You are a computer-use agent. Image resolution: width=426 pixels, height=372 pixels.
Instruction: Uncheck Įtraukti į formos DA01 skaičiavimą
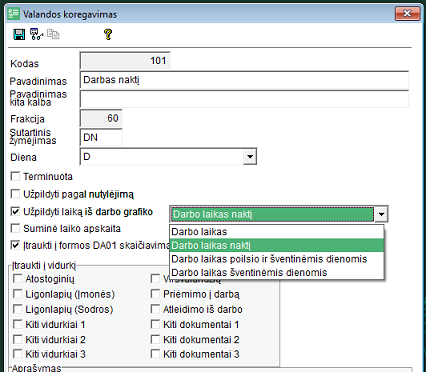click(15, 245)
